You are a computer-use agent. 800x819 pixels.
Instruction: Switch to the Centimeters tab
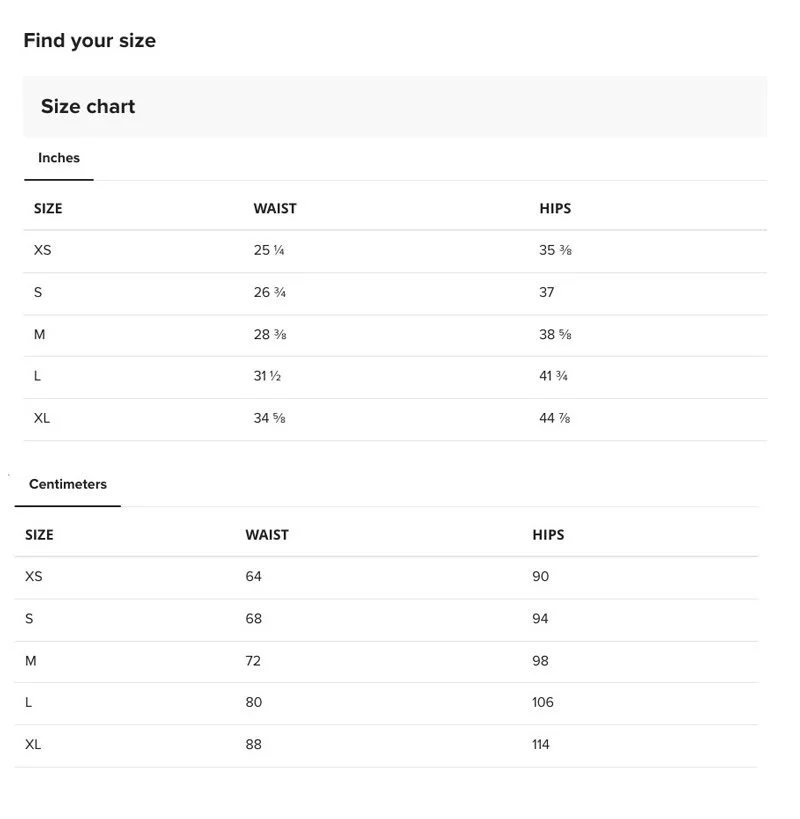[x=68, y=484]
